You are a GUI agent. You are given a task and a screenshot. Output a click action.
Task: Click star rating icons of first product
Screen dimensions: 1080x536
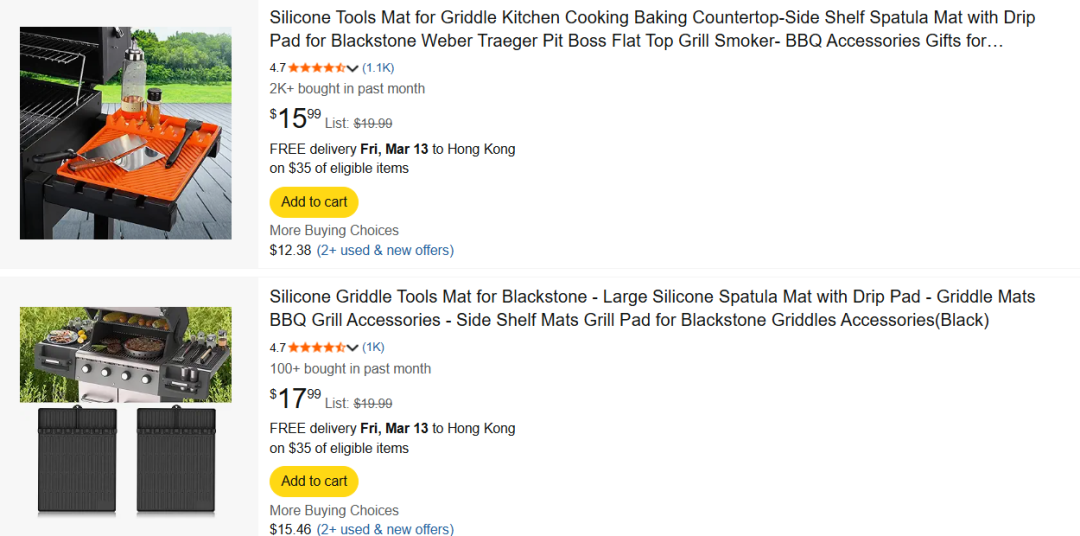point(317,68)
